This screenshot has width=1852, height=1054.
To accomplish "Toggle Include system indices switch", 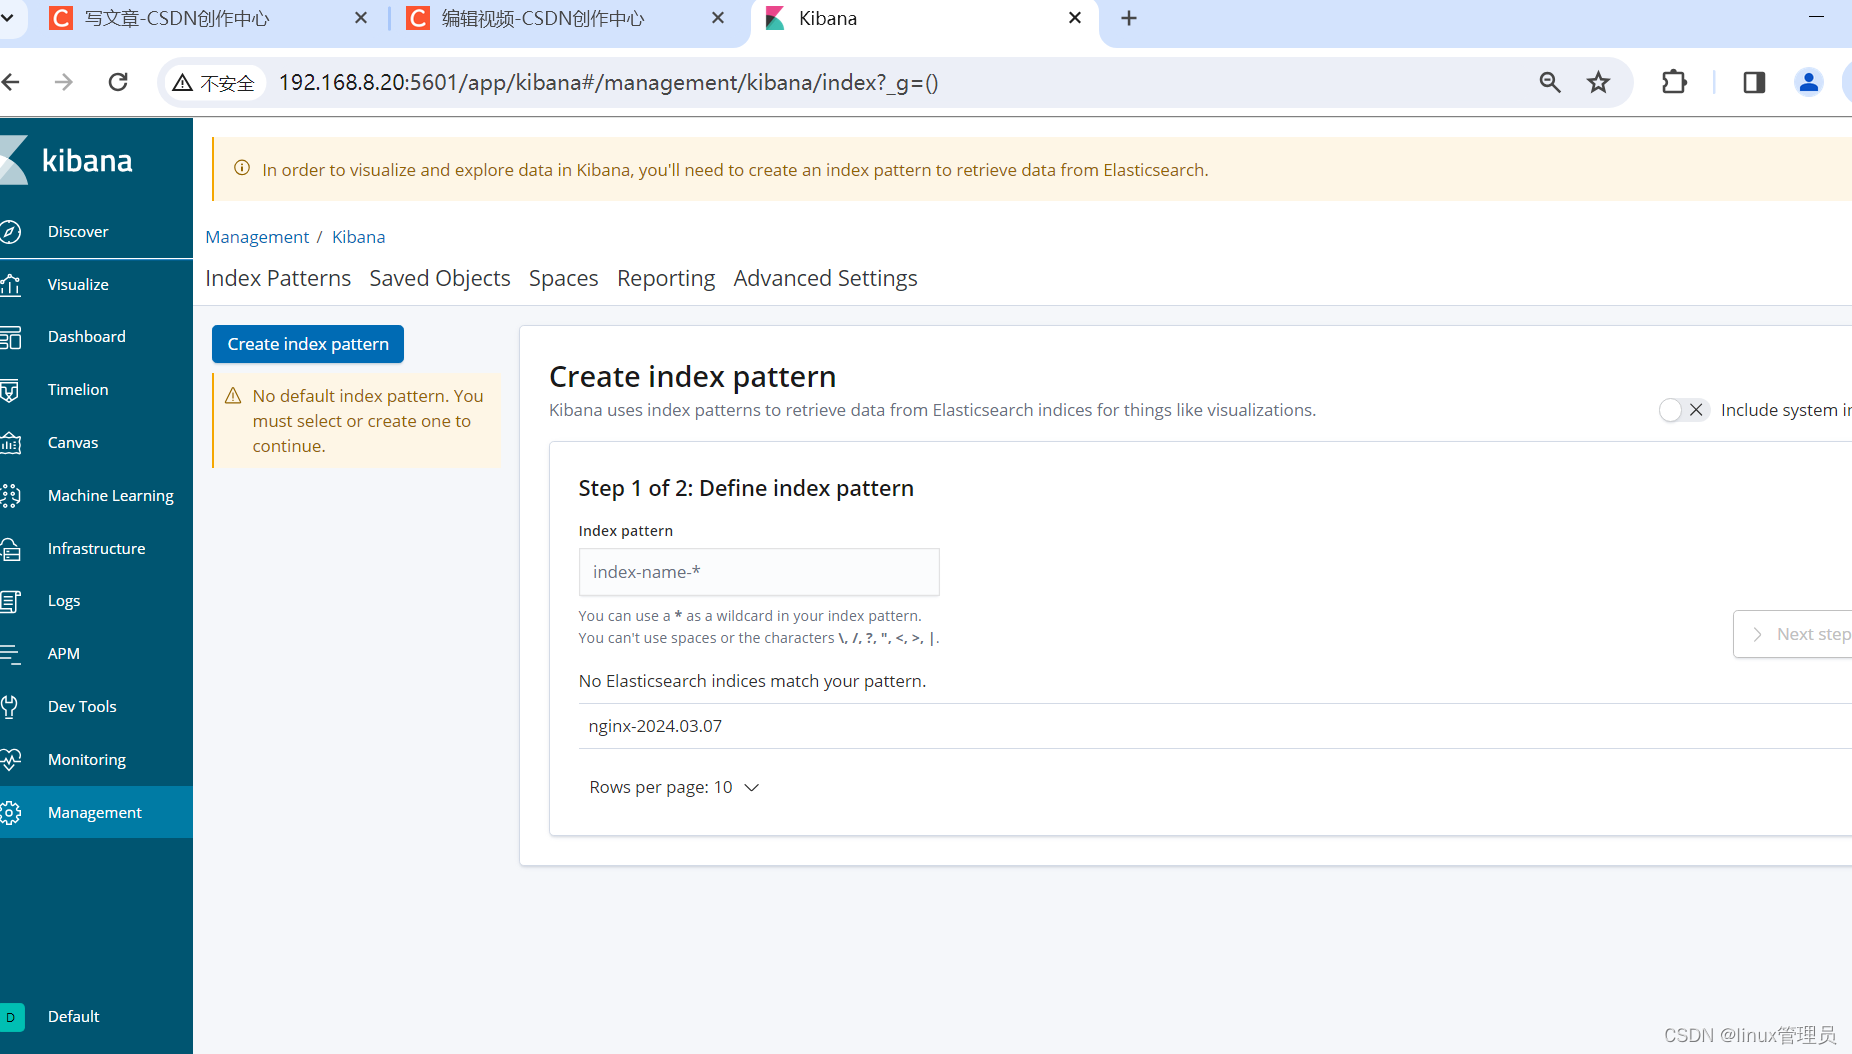I will tap(1684, 410).
